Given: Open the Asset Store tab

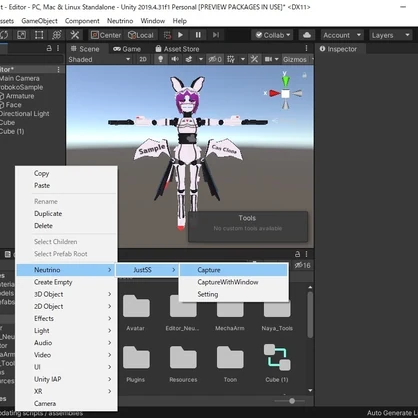Looking at the screenshot, I should (x=177, y=49).
